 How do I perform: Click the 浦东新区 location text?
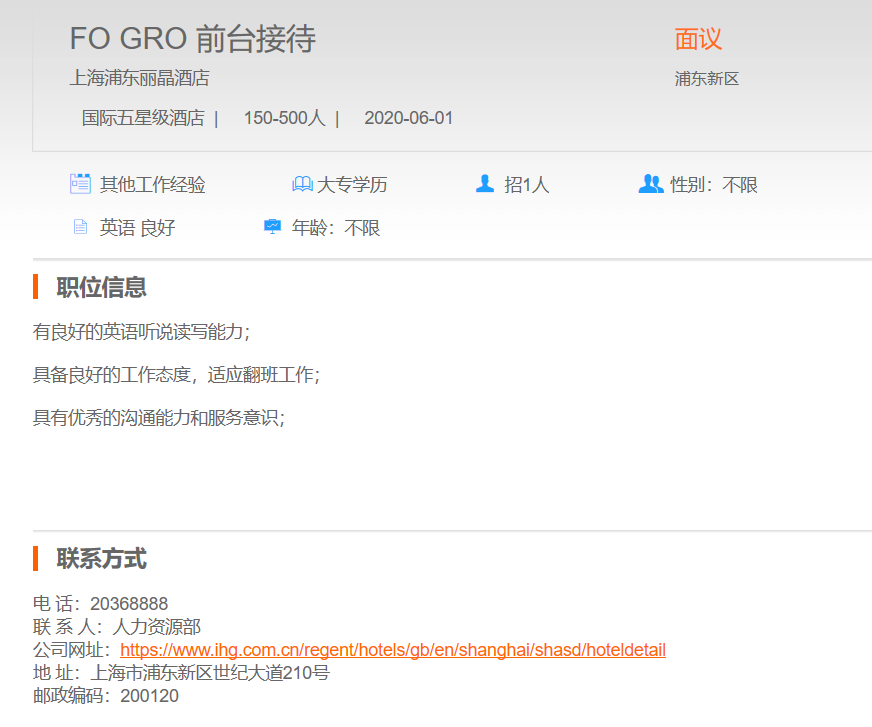pyautogui.click(x=706, y=79)
